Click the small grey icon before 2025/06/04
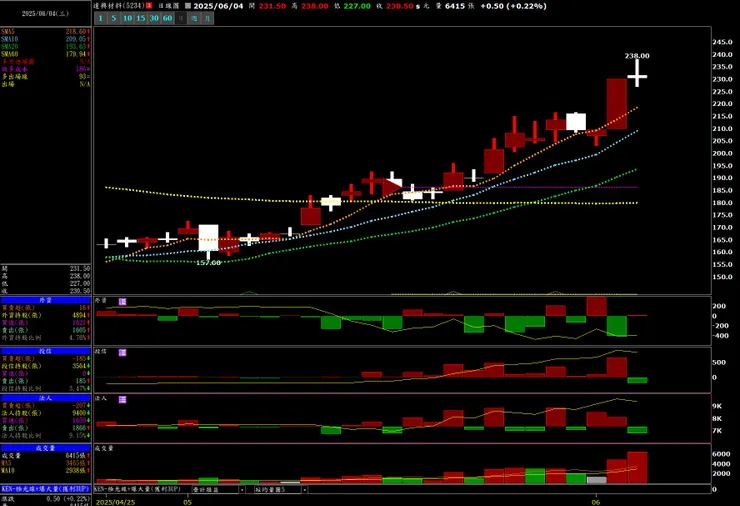This screenshot has width=740, height=506. (188, 6)
